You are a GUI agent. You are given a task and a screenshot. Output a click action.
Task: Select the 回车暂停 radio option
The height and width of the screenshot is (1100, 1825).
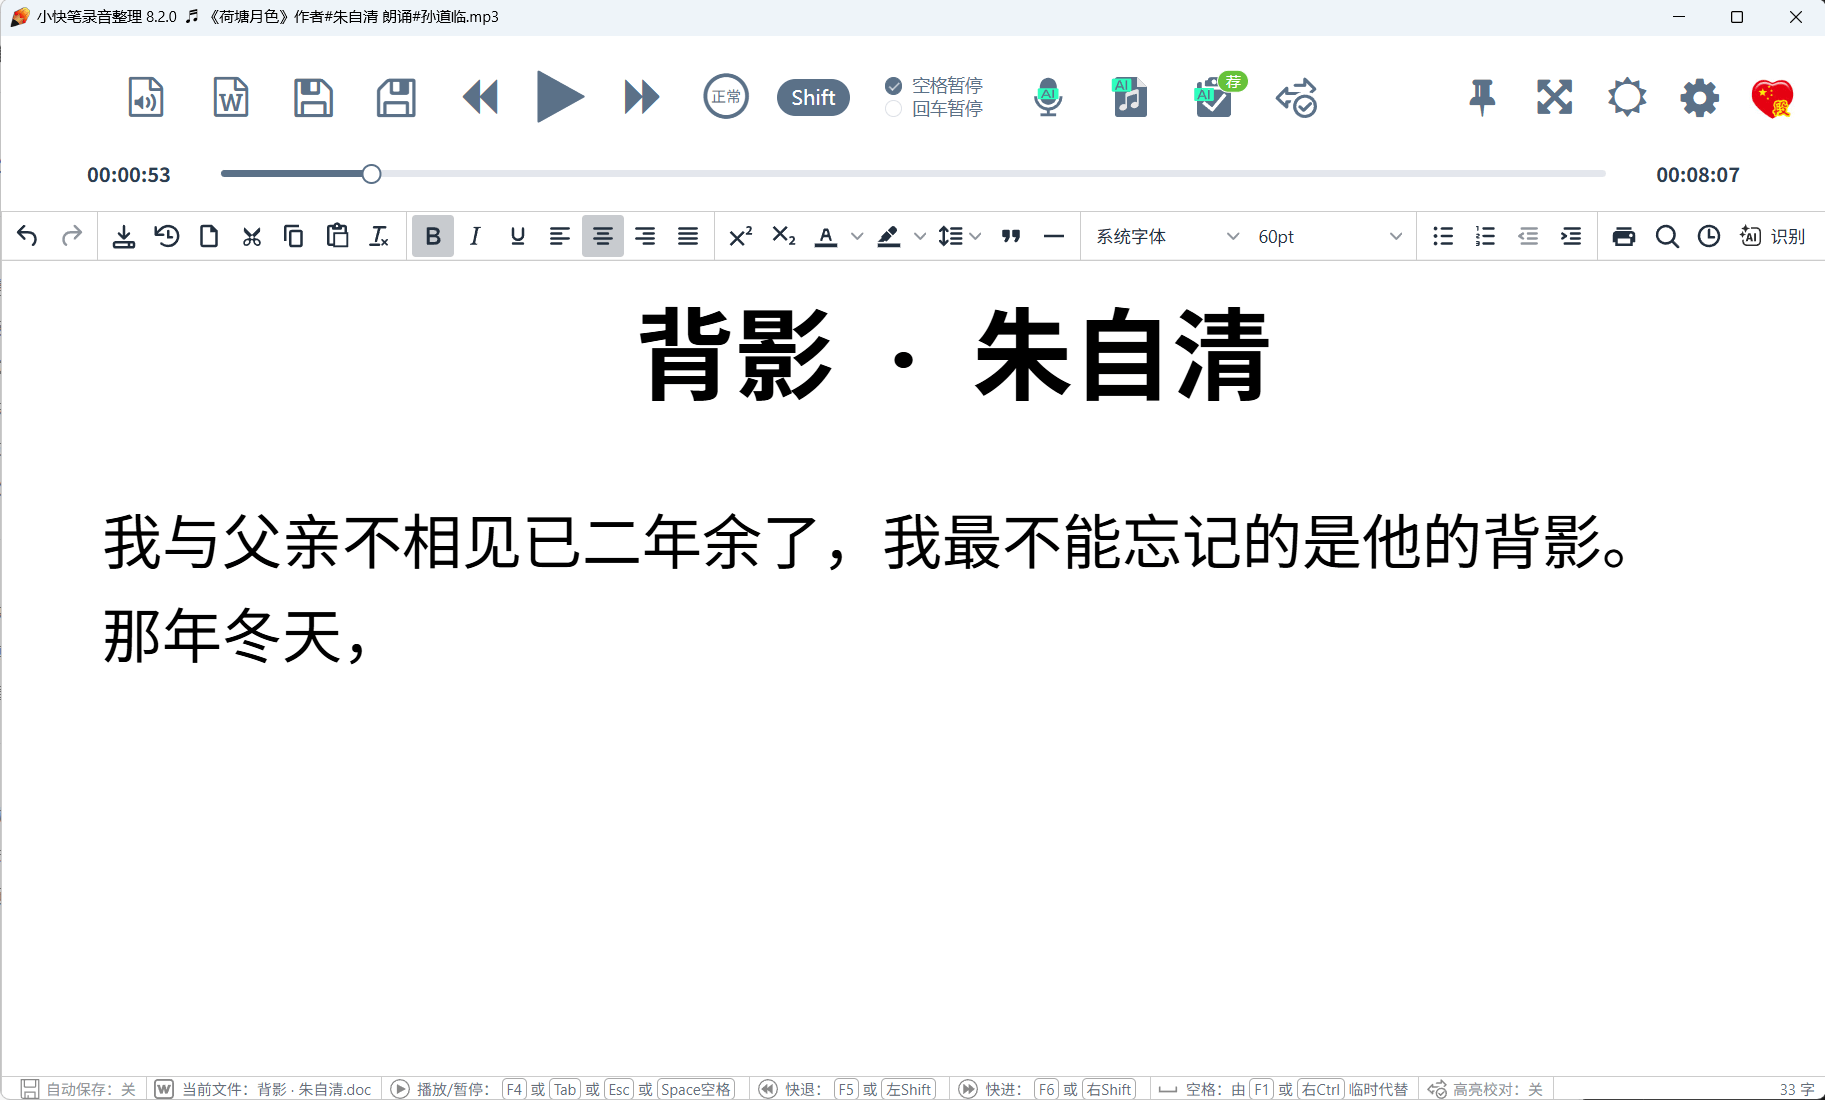click(x=894, y=109)
